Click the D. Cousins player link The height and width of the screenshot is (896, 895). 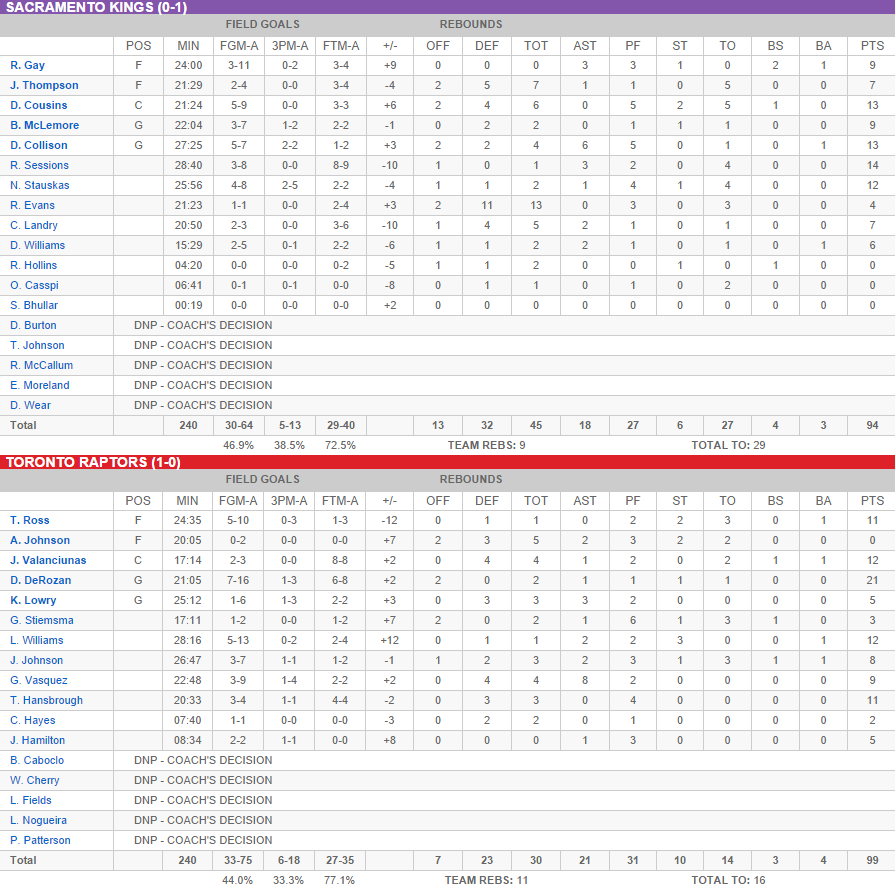tap(39, 105)
